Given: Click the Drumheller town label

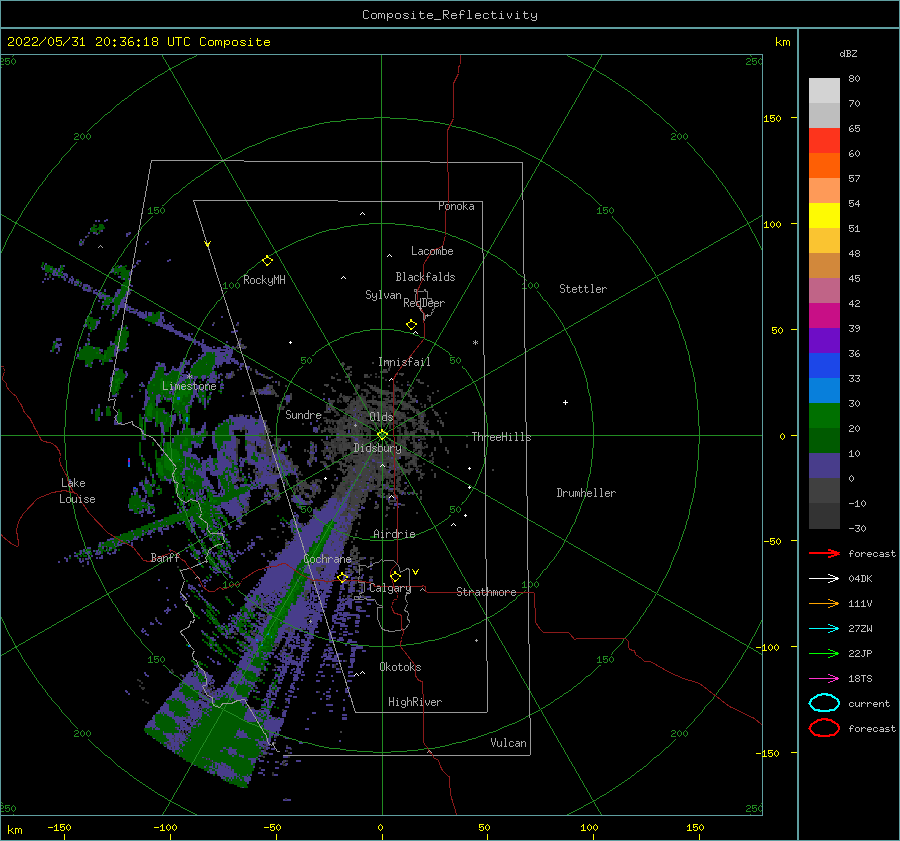Looking at the screenshot, I should (586, 493).
